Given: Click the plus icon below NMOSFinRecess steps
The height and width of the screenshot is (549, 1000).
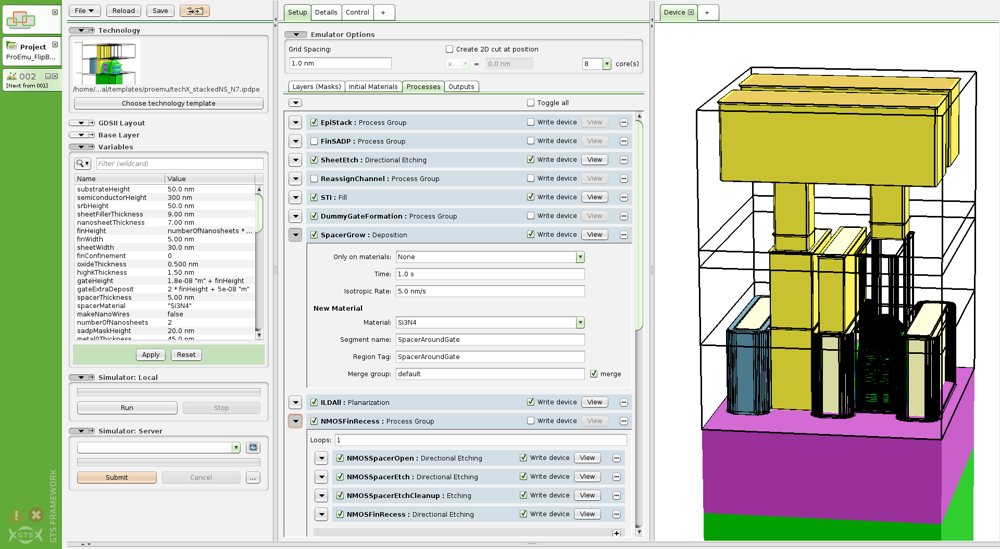Looking at the screenshot, I should pos(616,533).
